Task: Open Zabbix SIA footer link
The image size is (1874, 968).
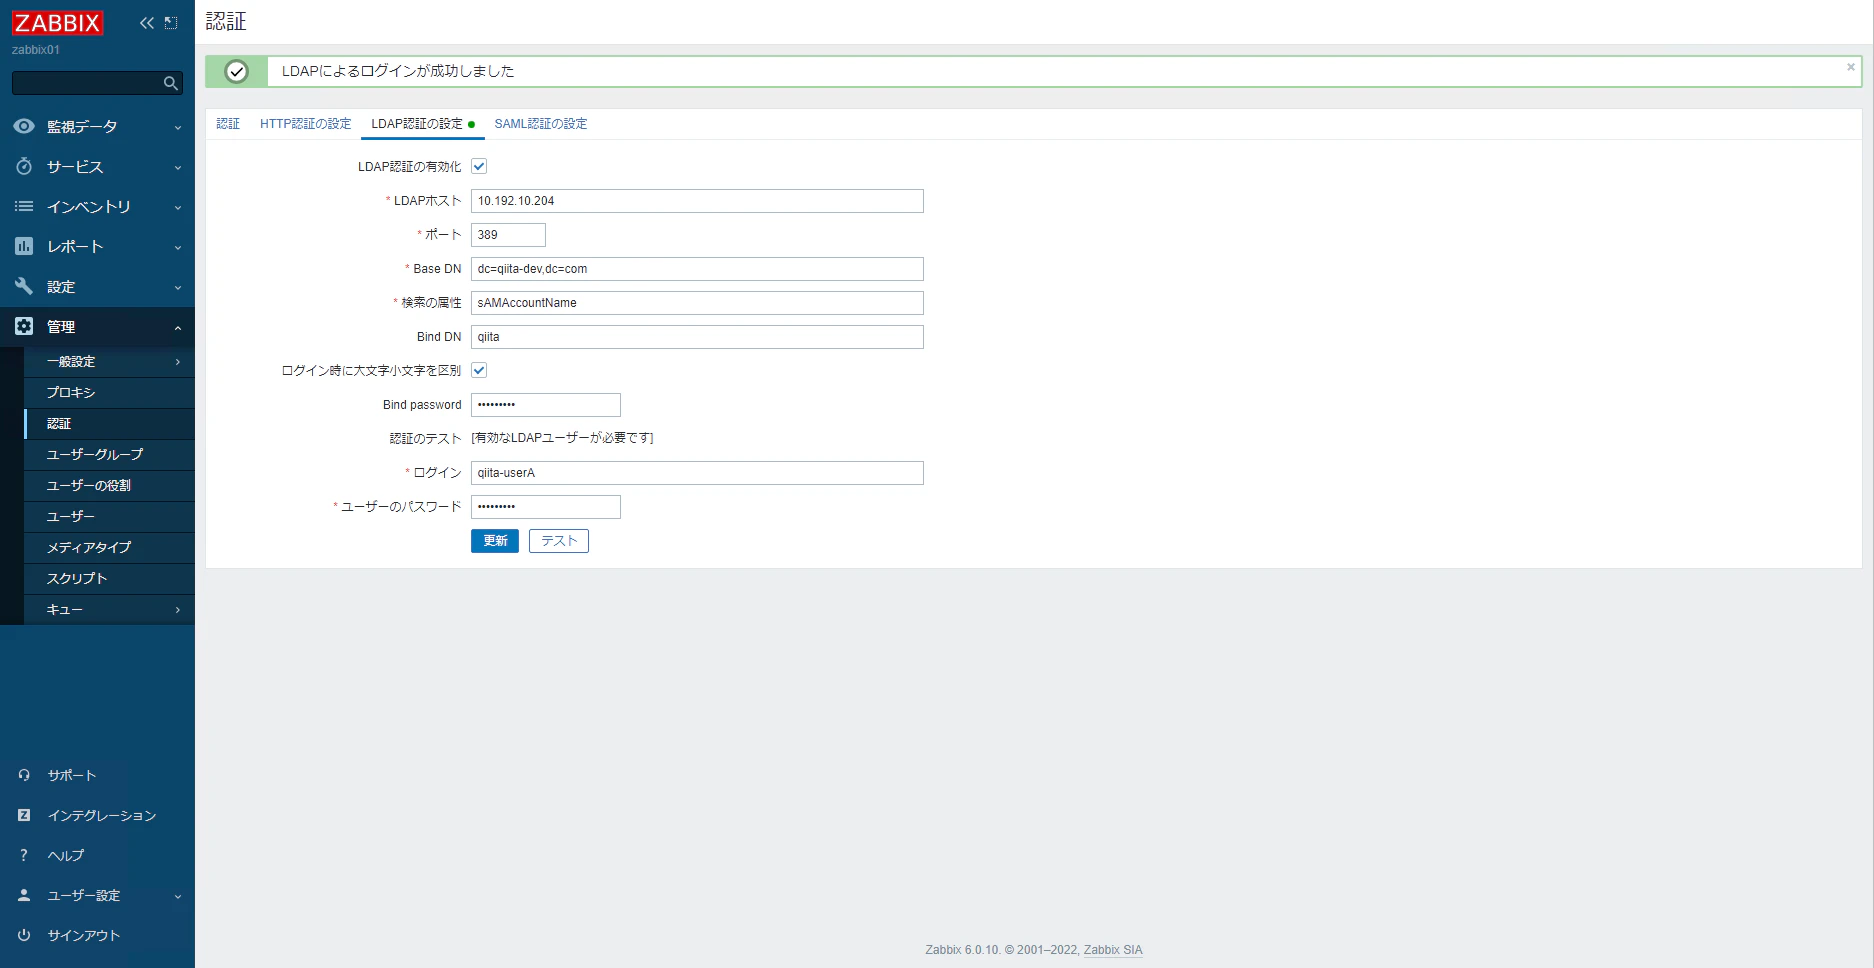Action: 1113,950
